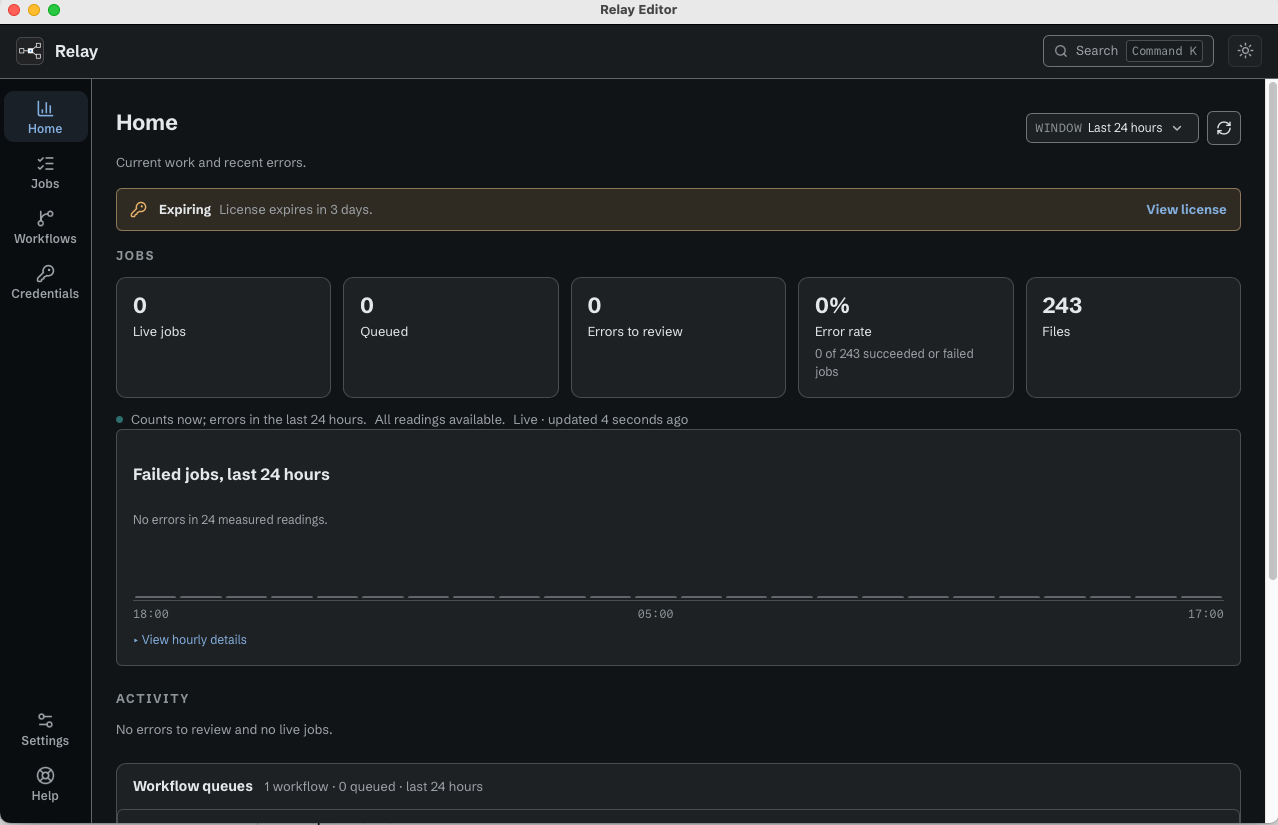Open Help lifebuoy icon in sidebar
The height and width of the screenshot is (825, 1278).
45,775
